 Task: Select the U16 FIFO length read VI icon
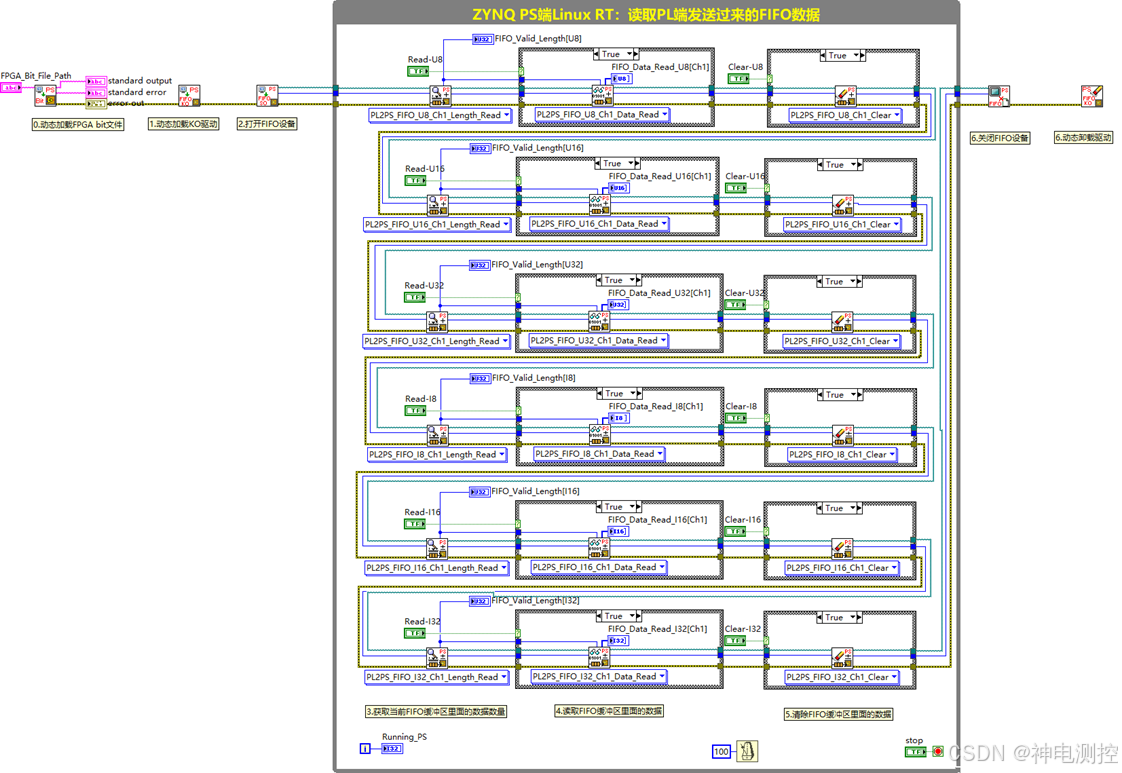coord(438,205)
